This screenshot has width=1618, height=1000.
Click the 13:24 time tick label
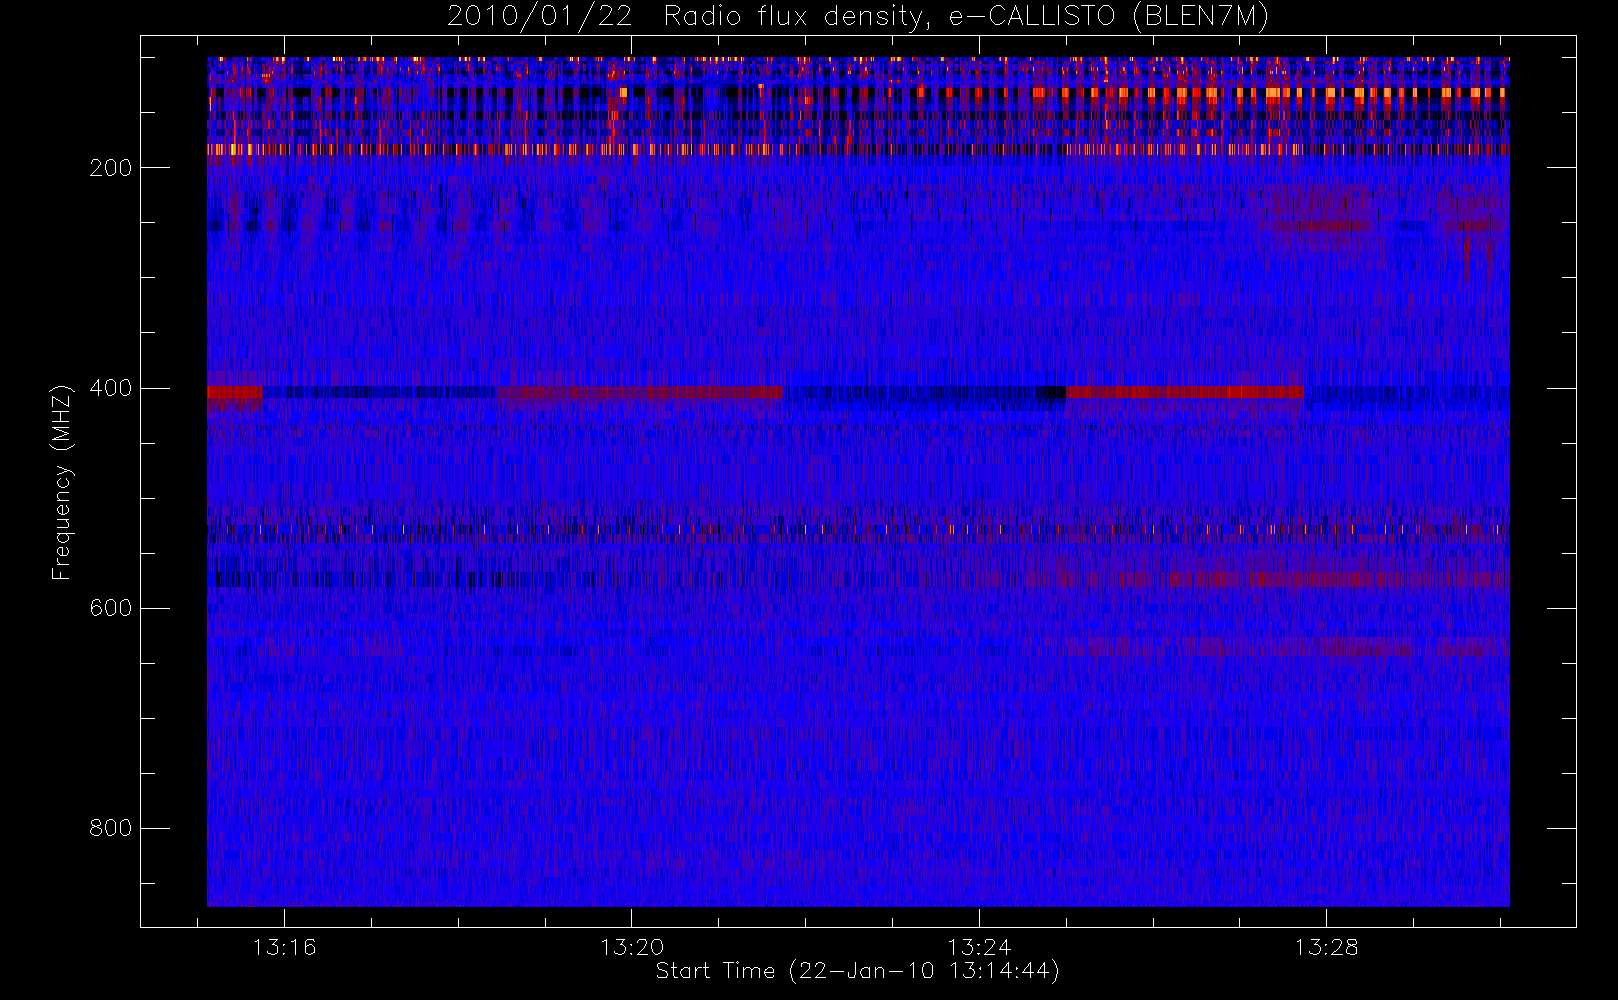pos(979,947)
